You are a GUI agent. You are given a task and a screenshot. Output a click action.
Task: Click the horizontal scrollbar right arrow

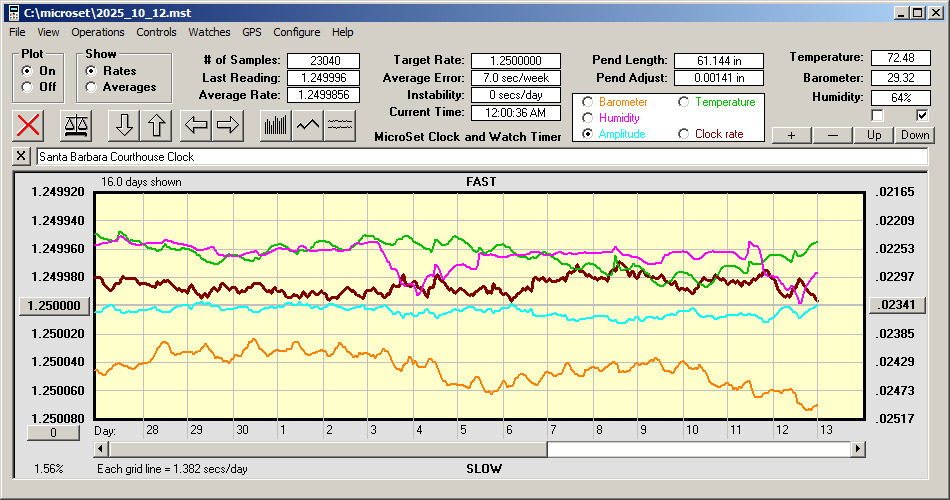[857, 449]
